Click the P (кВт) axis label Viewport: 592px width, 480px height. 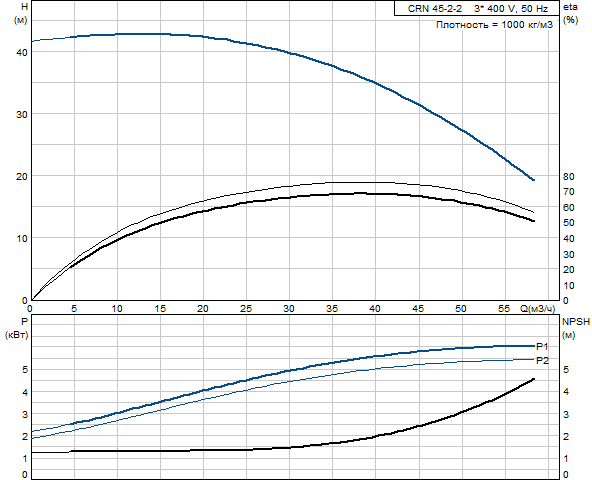tap(17, 328)
